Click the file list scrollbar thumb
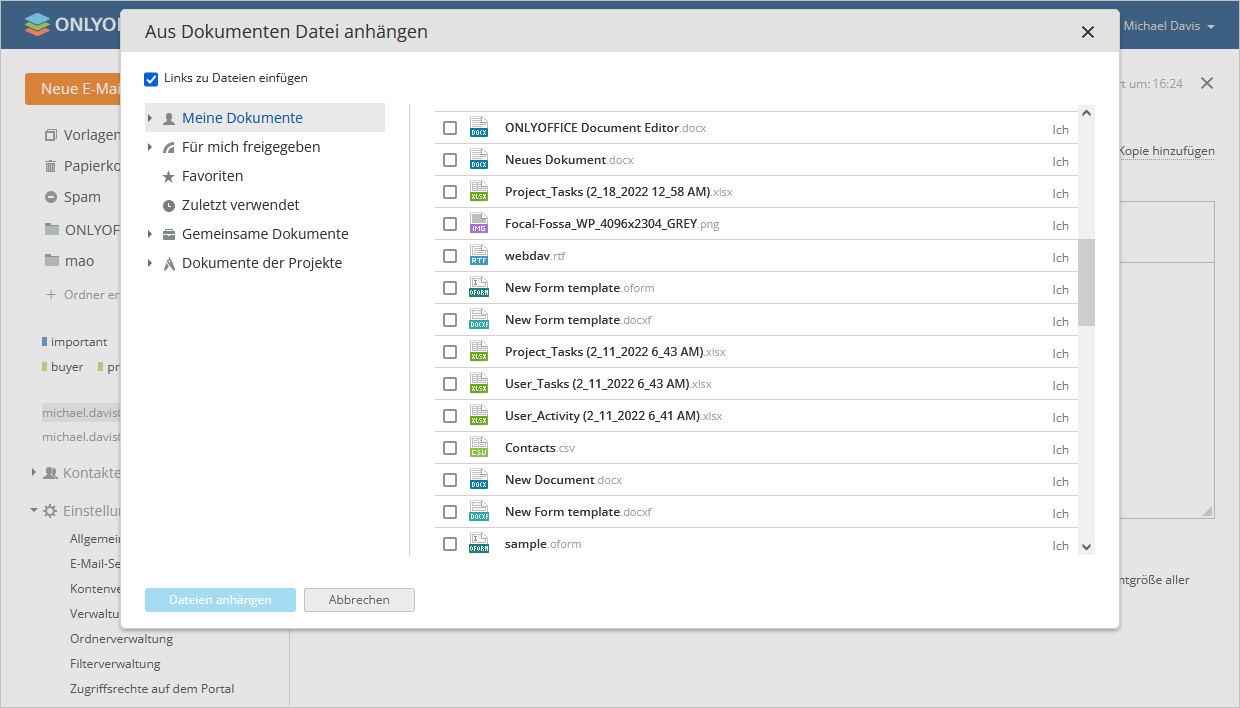The image size is (1240, 708). 1087,282
